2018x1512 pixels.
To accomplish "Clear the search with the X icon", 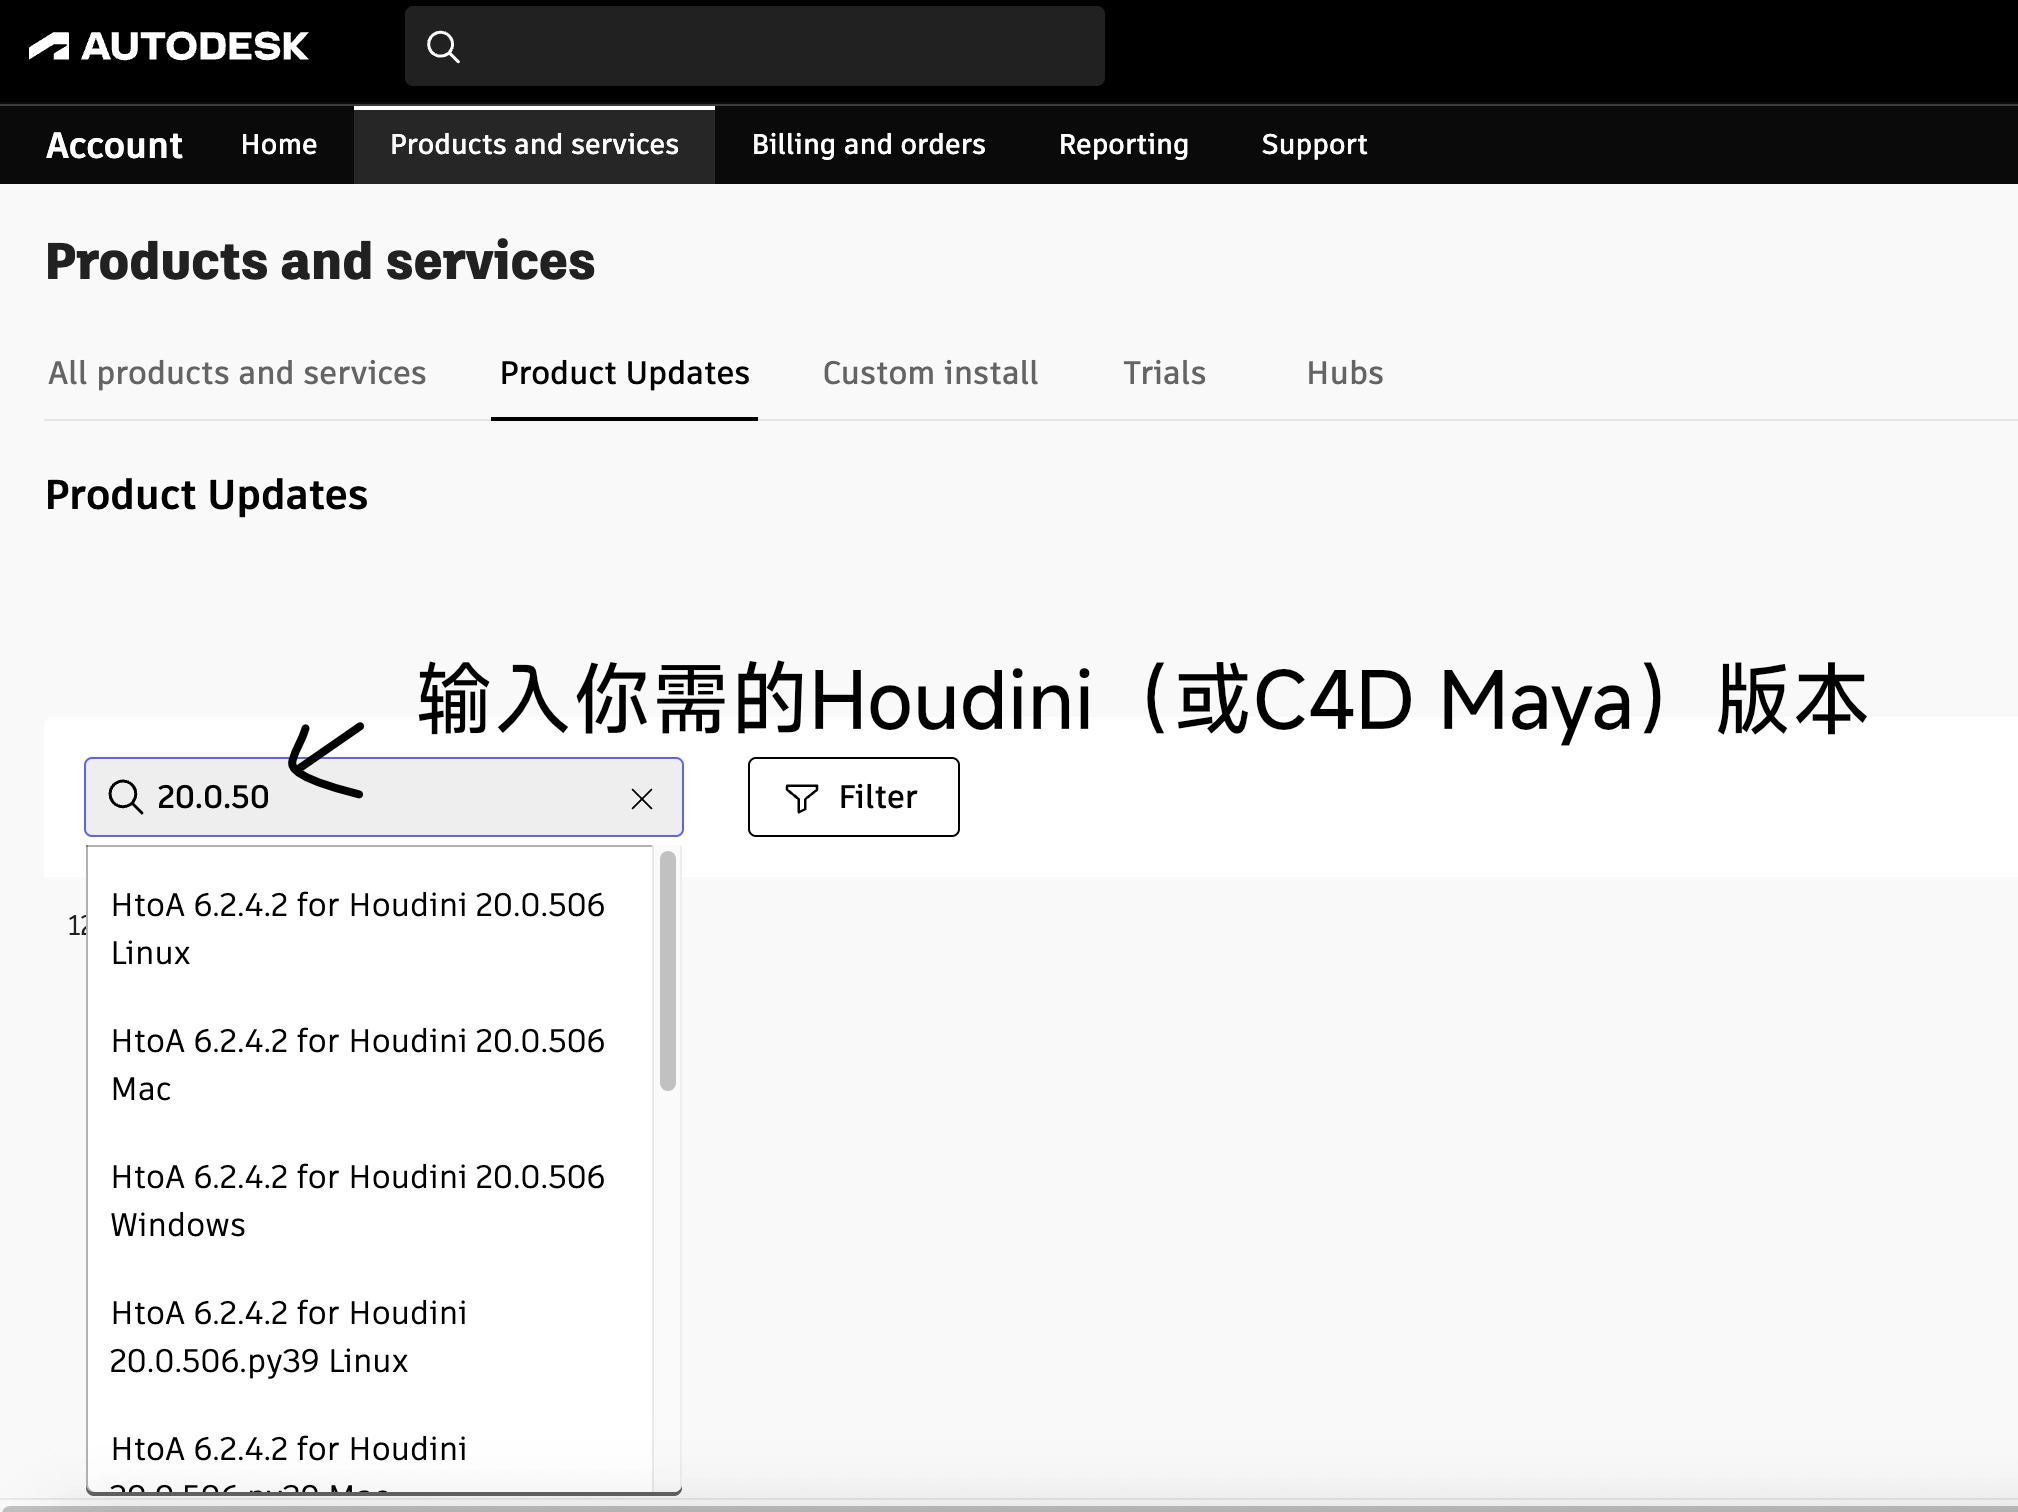I will (640, 797).
